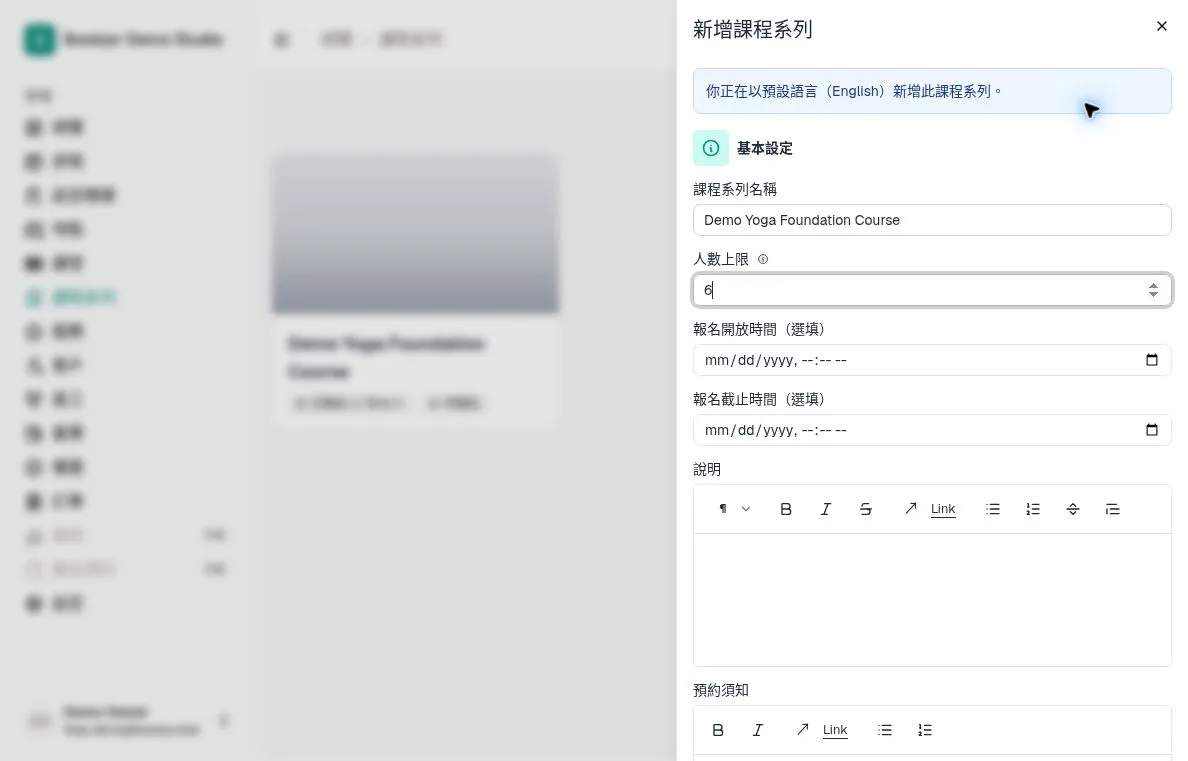1188x761 pixels.
Task: Toggle Bold in the 說明 editor toolbar
Action: [786, 509]
